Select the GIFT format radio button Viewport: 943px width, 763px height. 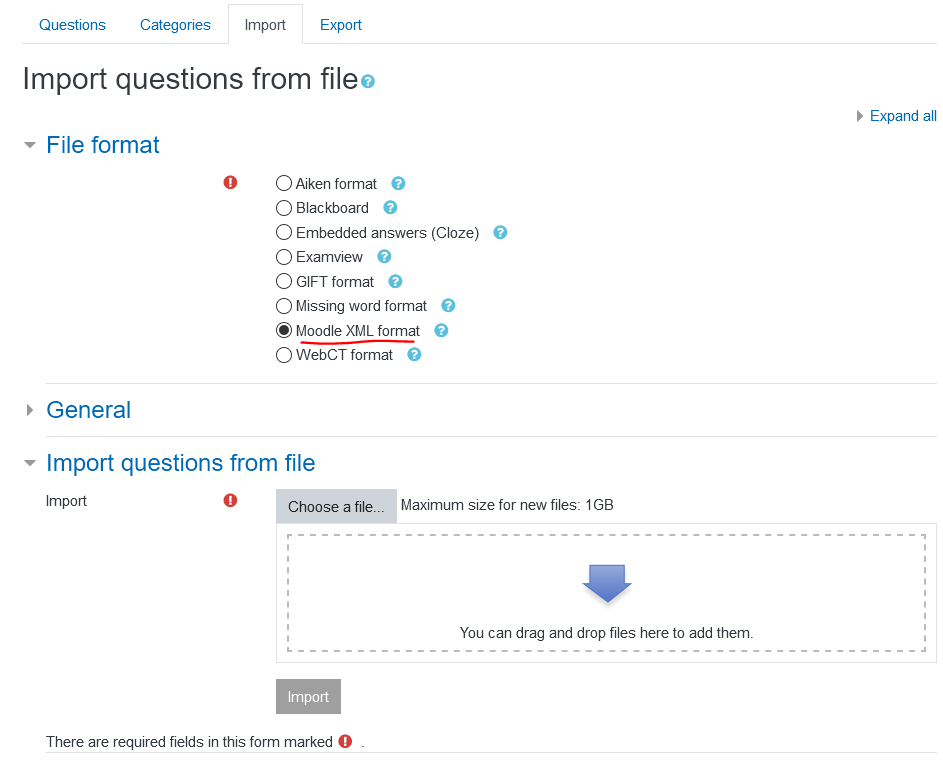[x=284, y=281]
